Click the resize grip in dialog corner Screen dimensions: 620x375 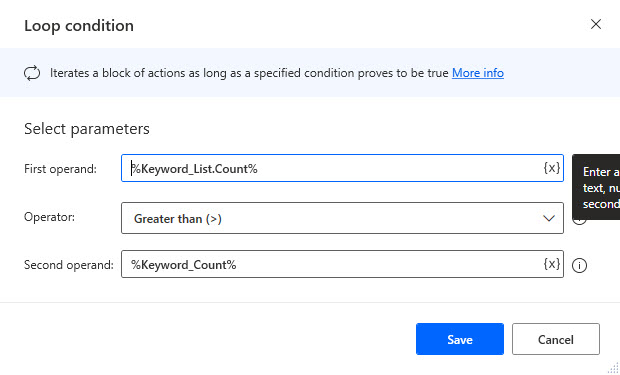point(613,368)
